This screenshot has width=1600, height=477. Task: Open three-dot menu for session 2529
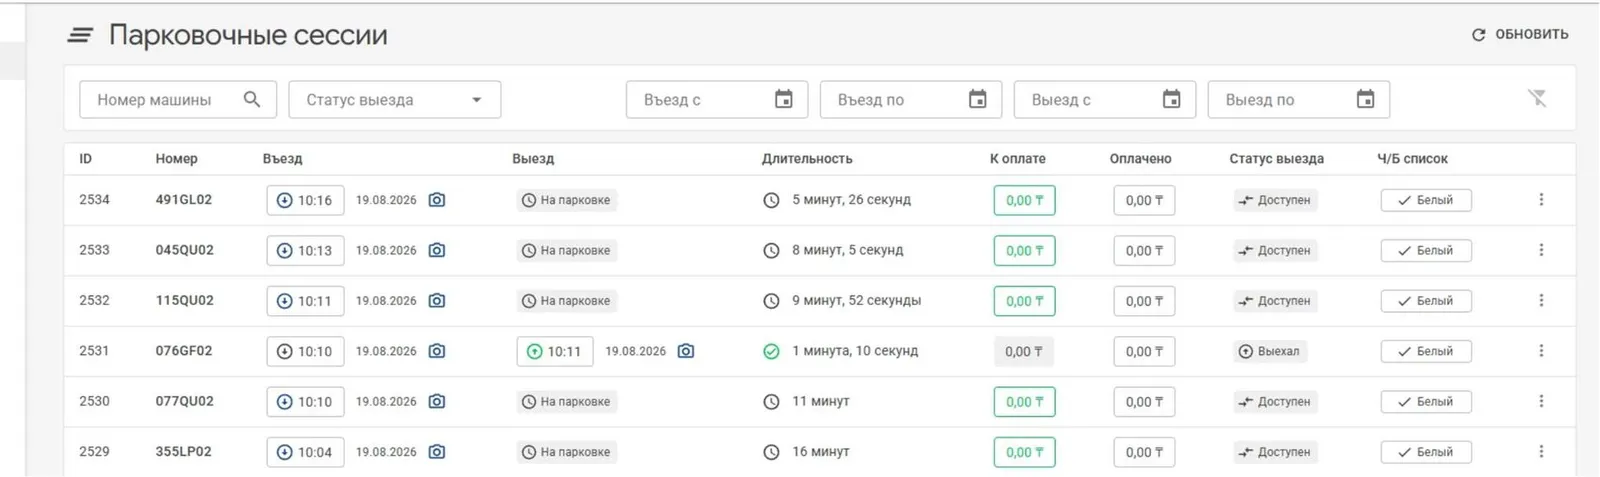1541,452
